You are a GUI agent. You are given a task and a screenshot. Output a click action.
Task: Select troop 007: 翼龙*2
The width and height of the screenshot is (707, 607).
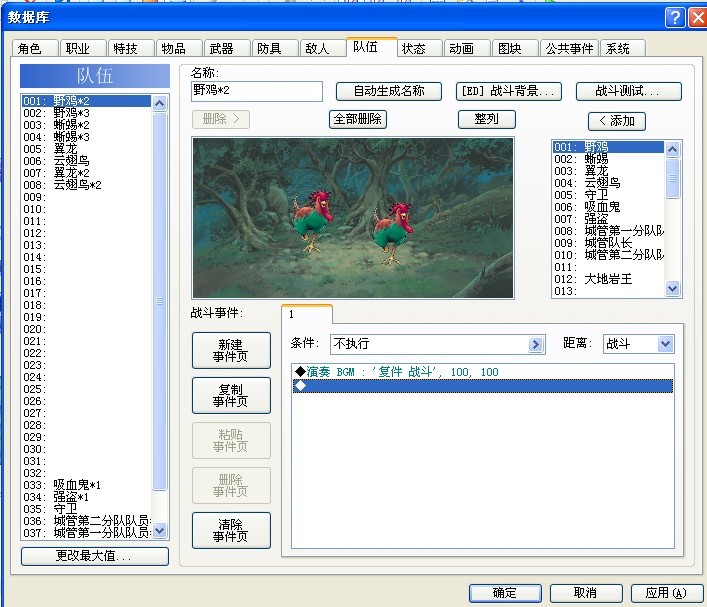[x=86, y=173]
